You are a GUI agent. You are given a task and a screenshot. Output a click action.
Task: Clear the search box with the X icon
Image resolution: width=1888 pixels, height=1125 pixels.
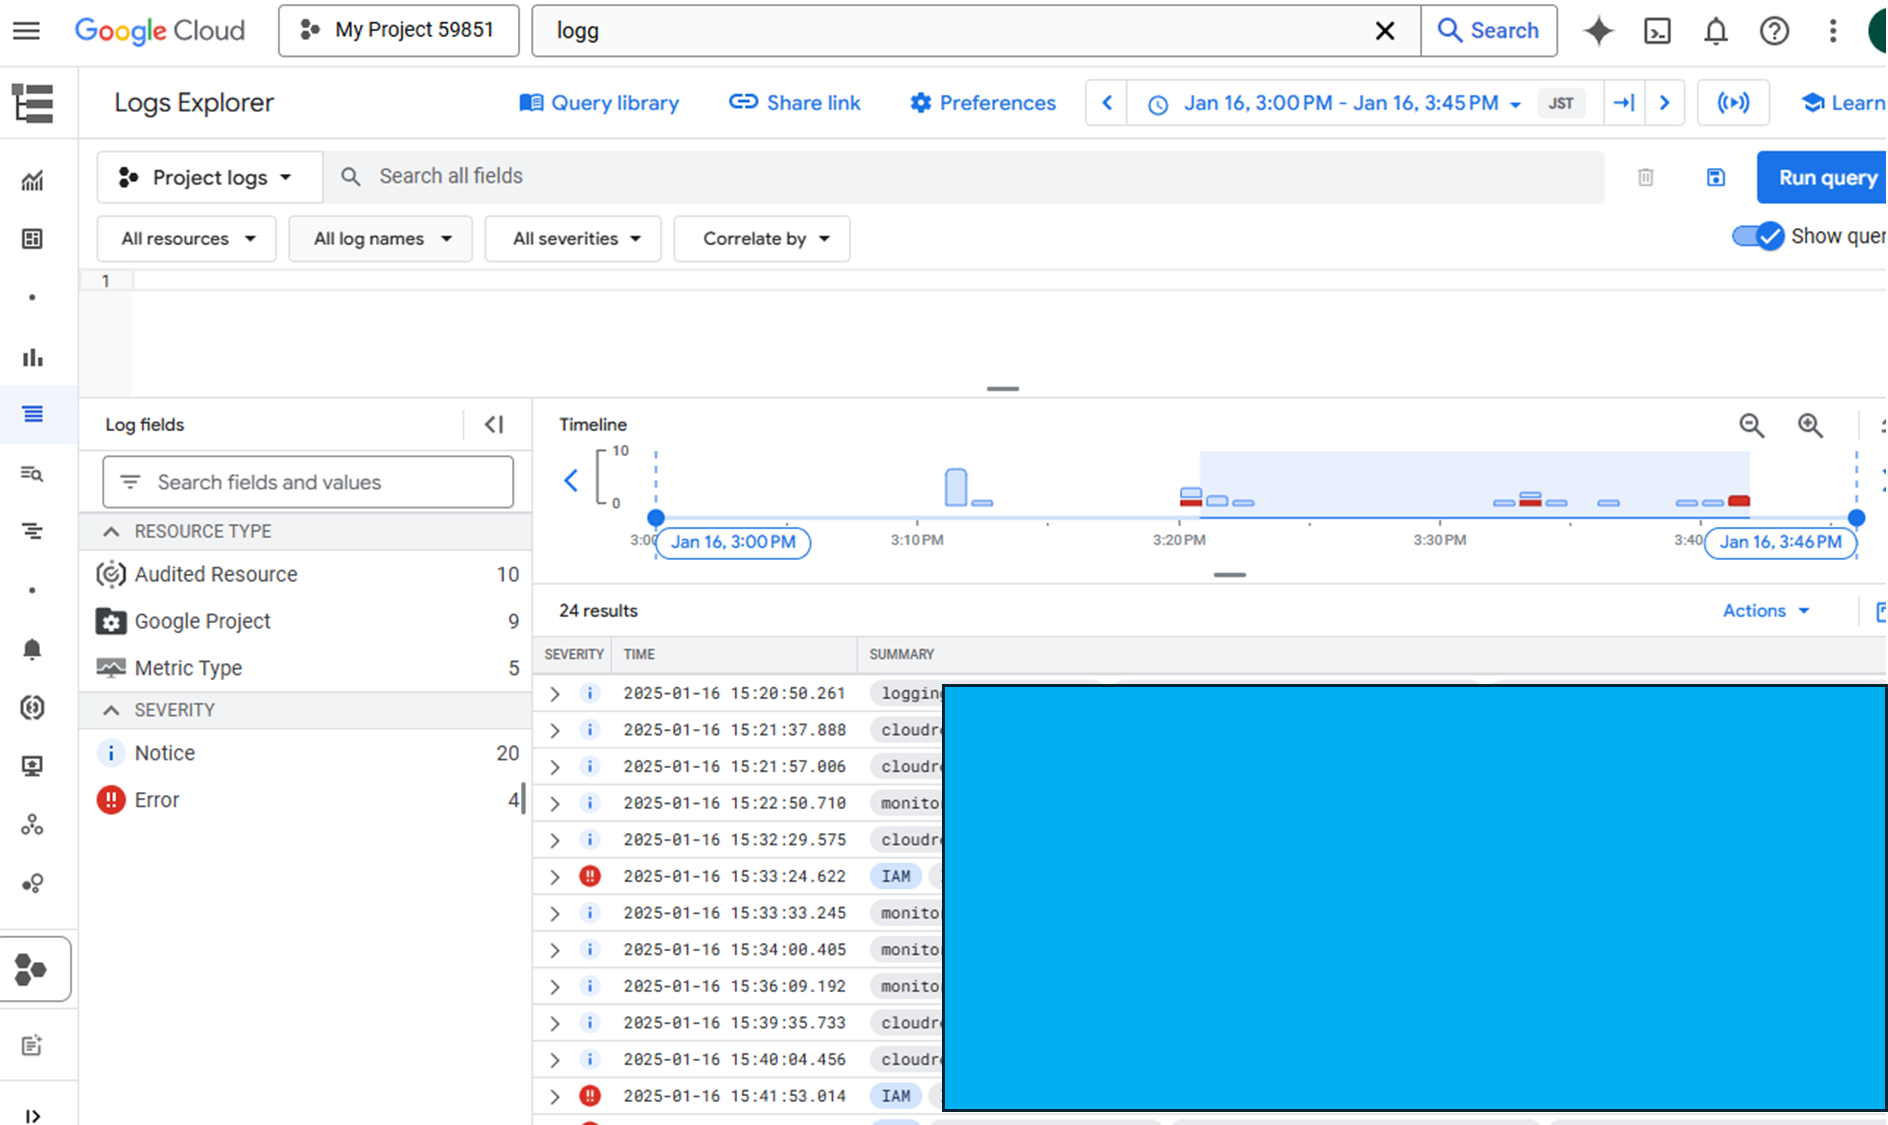[x=1385, y=31]
